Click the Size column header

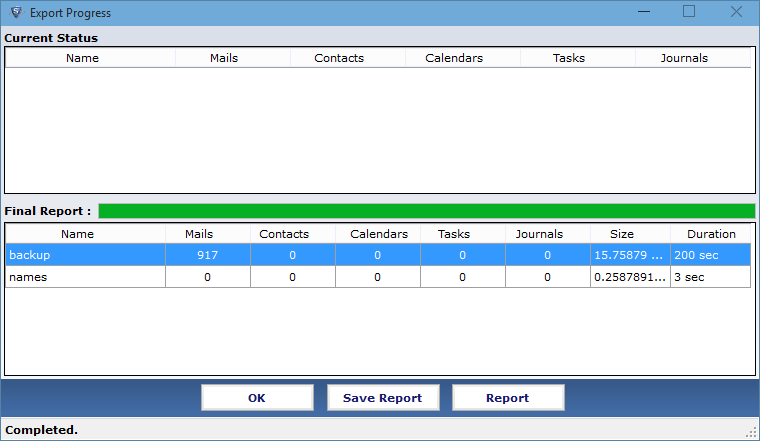pyautogui.click(x=622, y=234)
